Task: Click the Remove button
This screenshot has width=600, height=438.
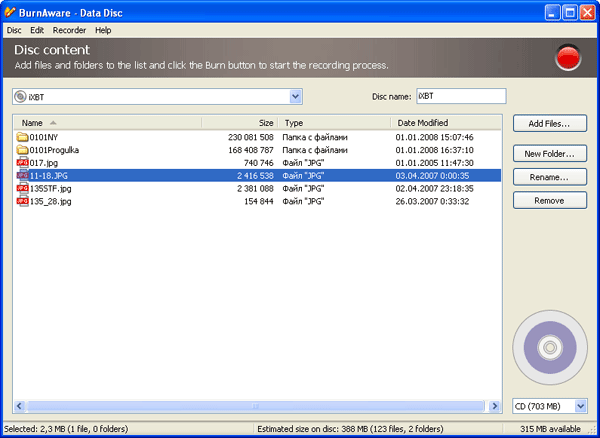Action: 549,200
